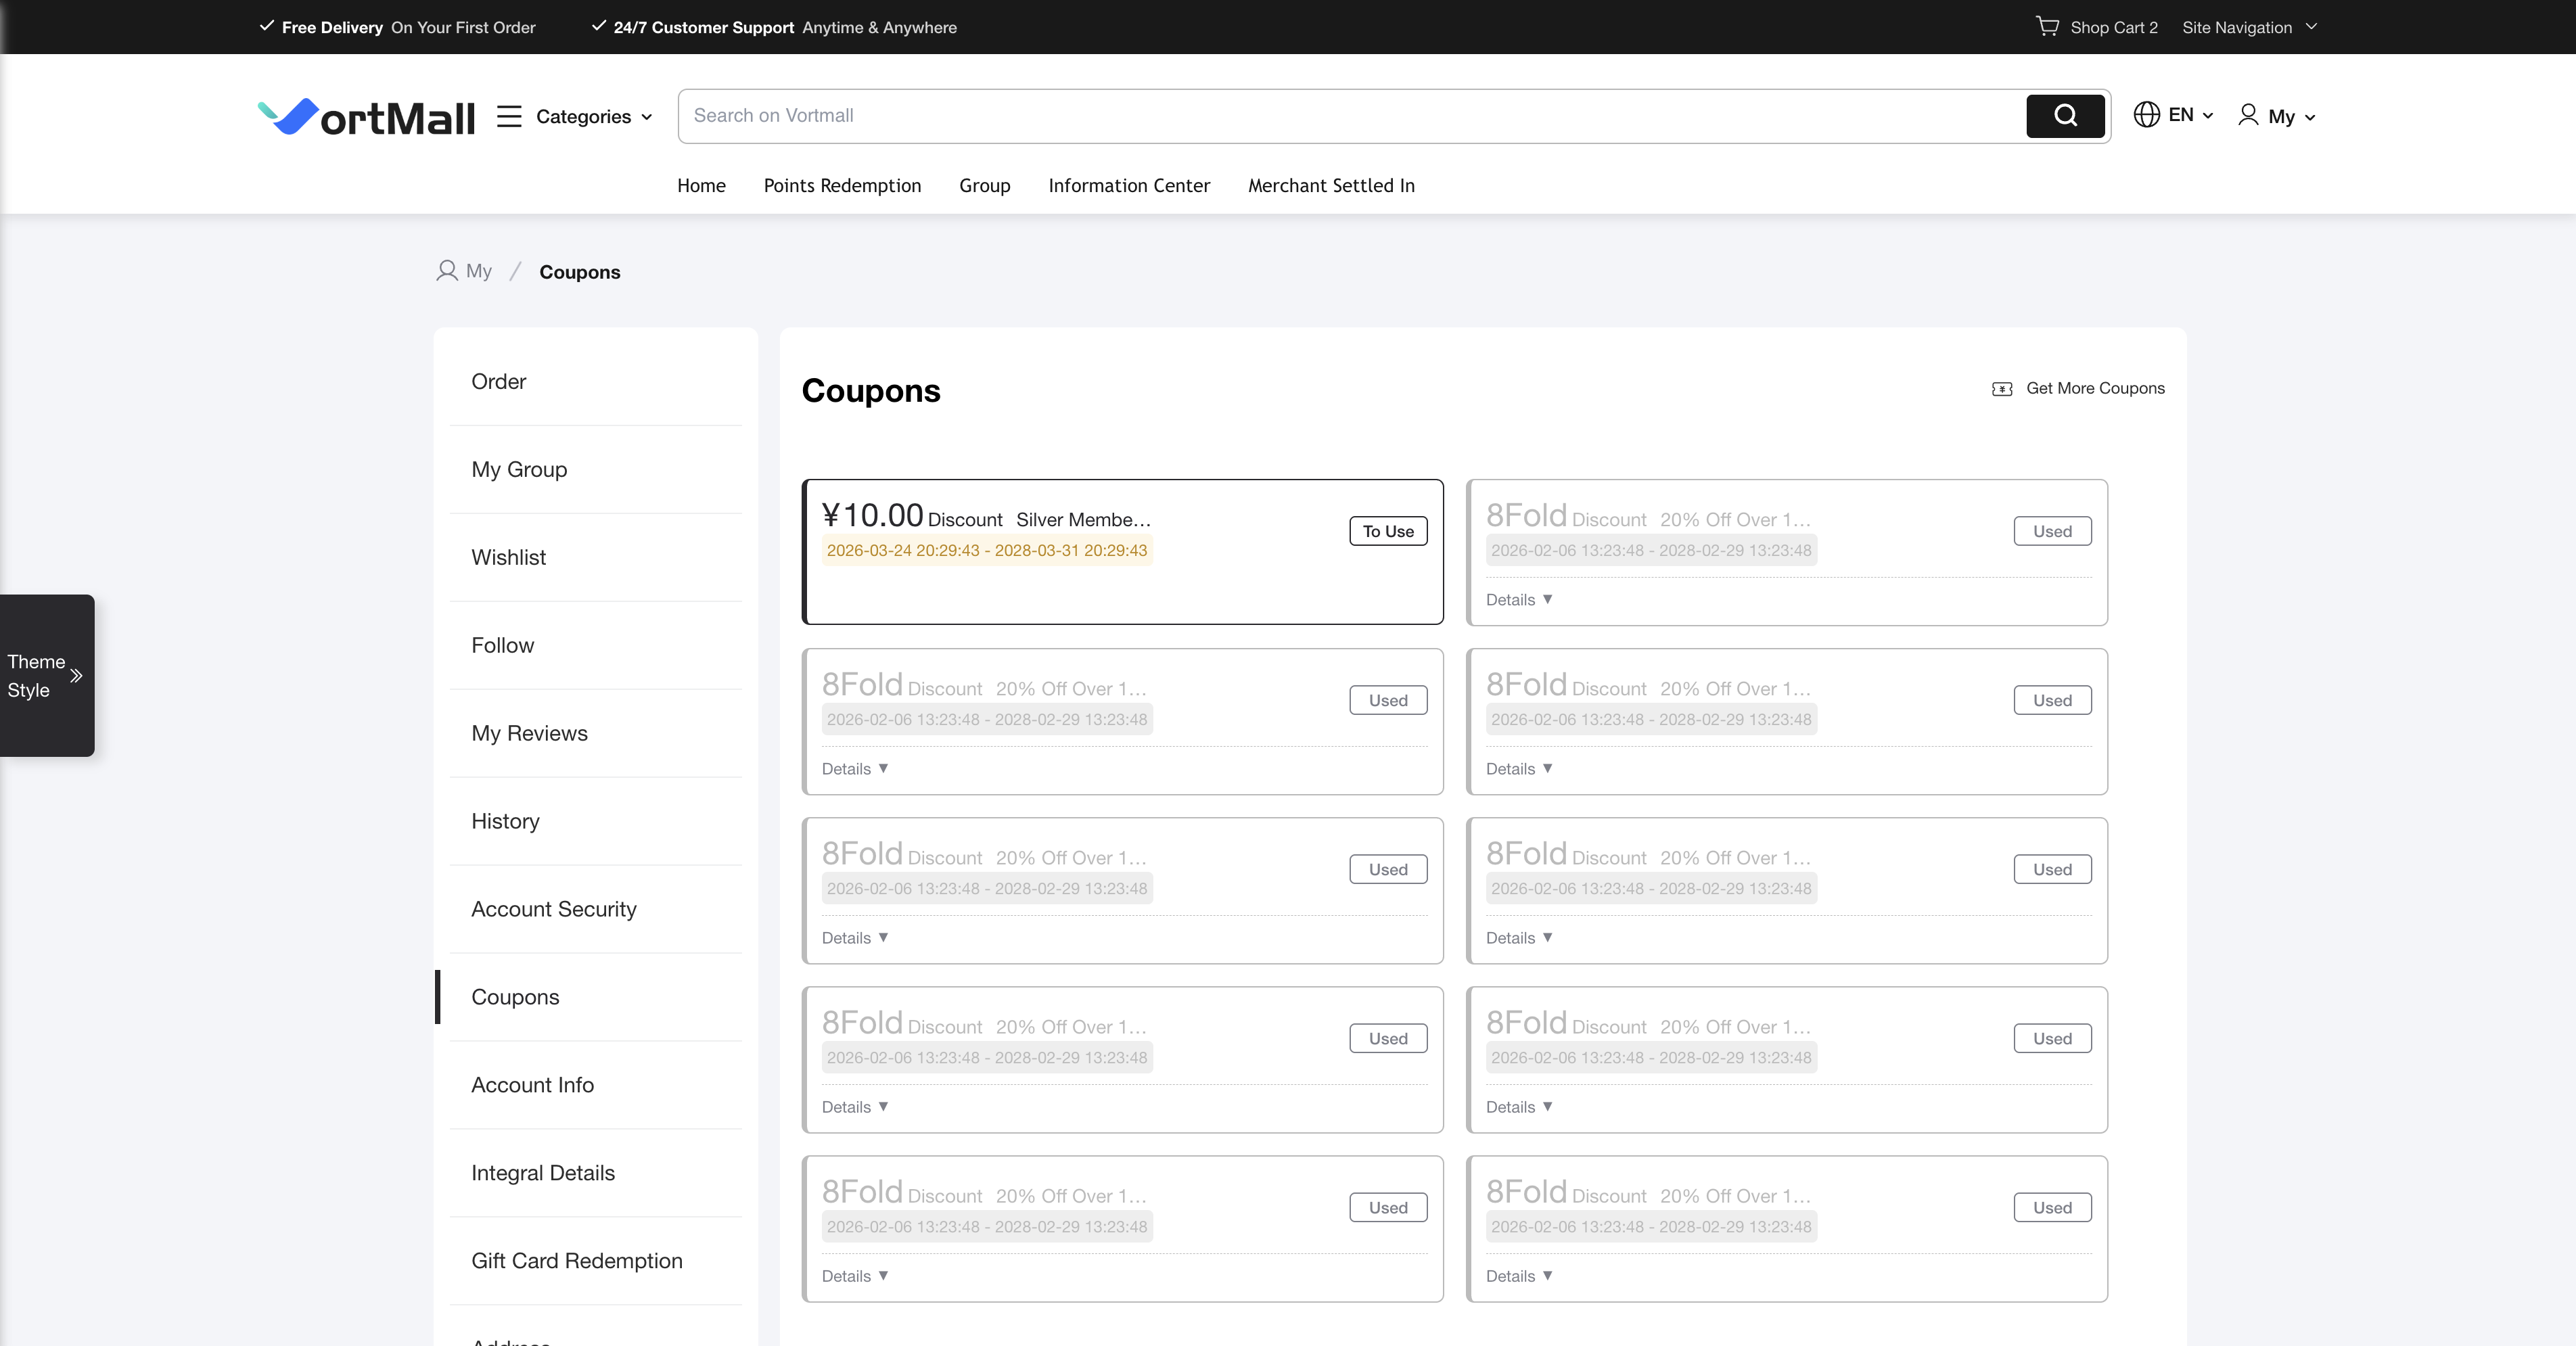Click the VortMall logo
Image resolution: width=2576 pixels, height=1346 pixels.
click(x=366, y=117)
